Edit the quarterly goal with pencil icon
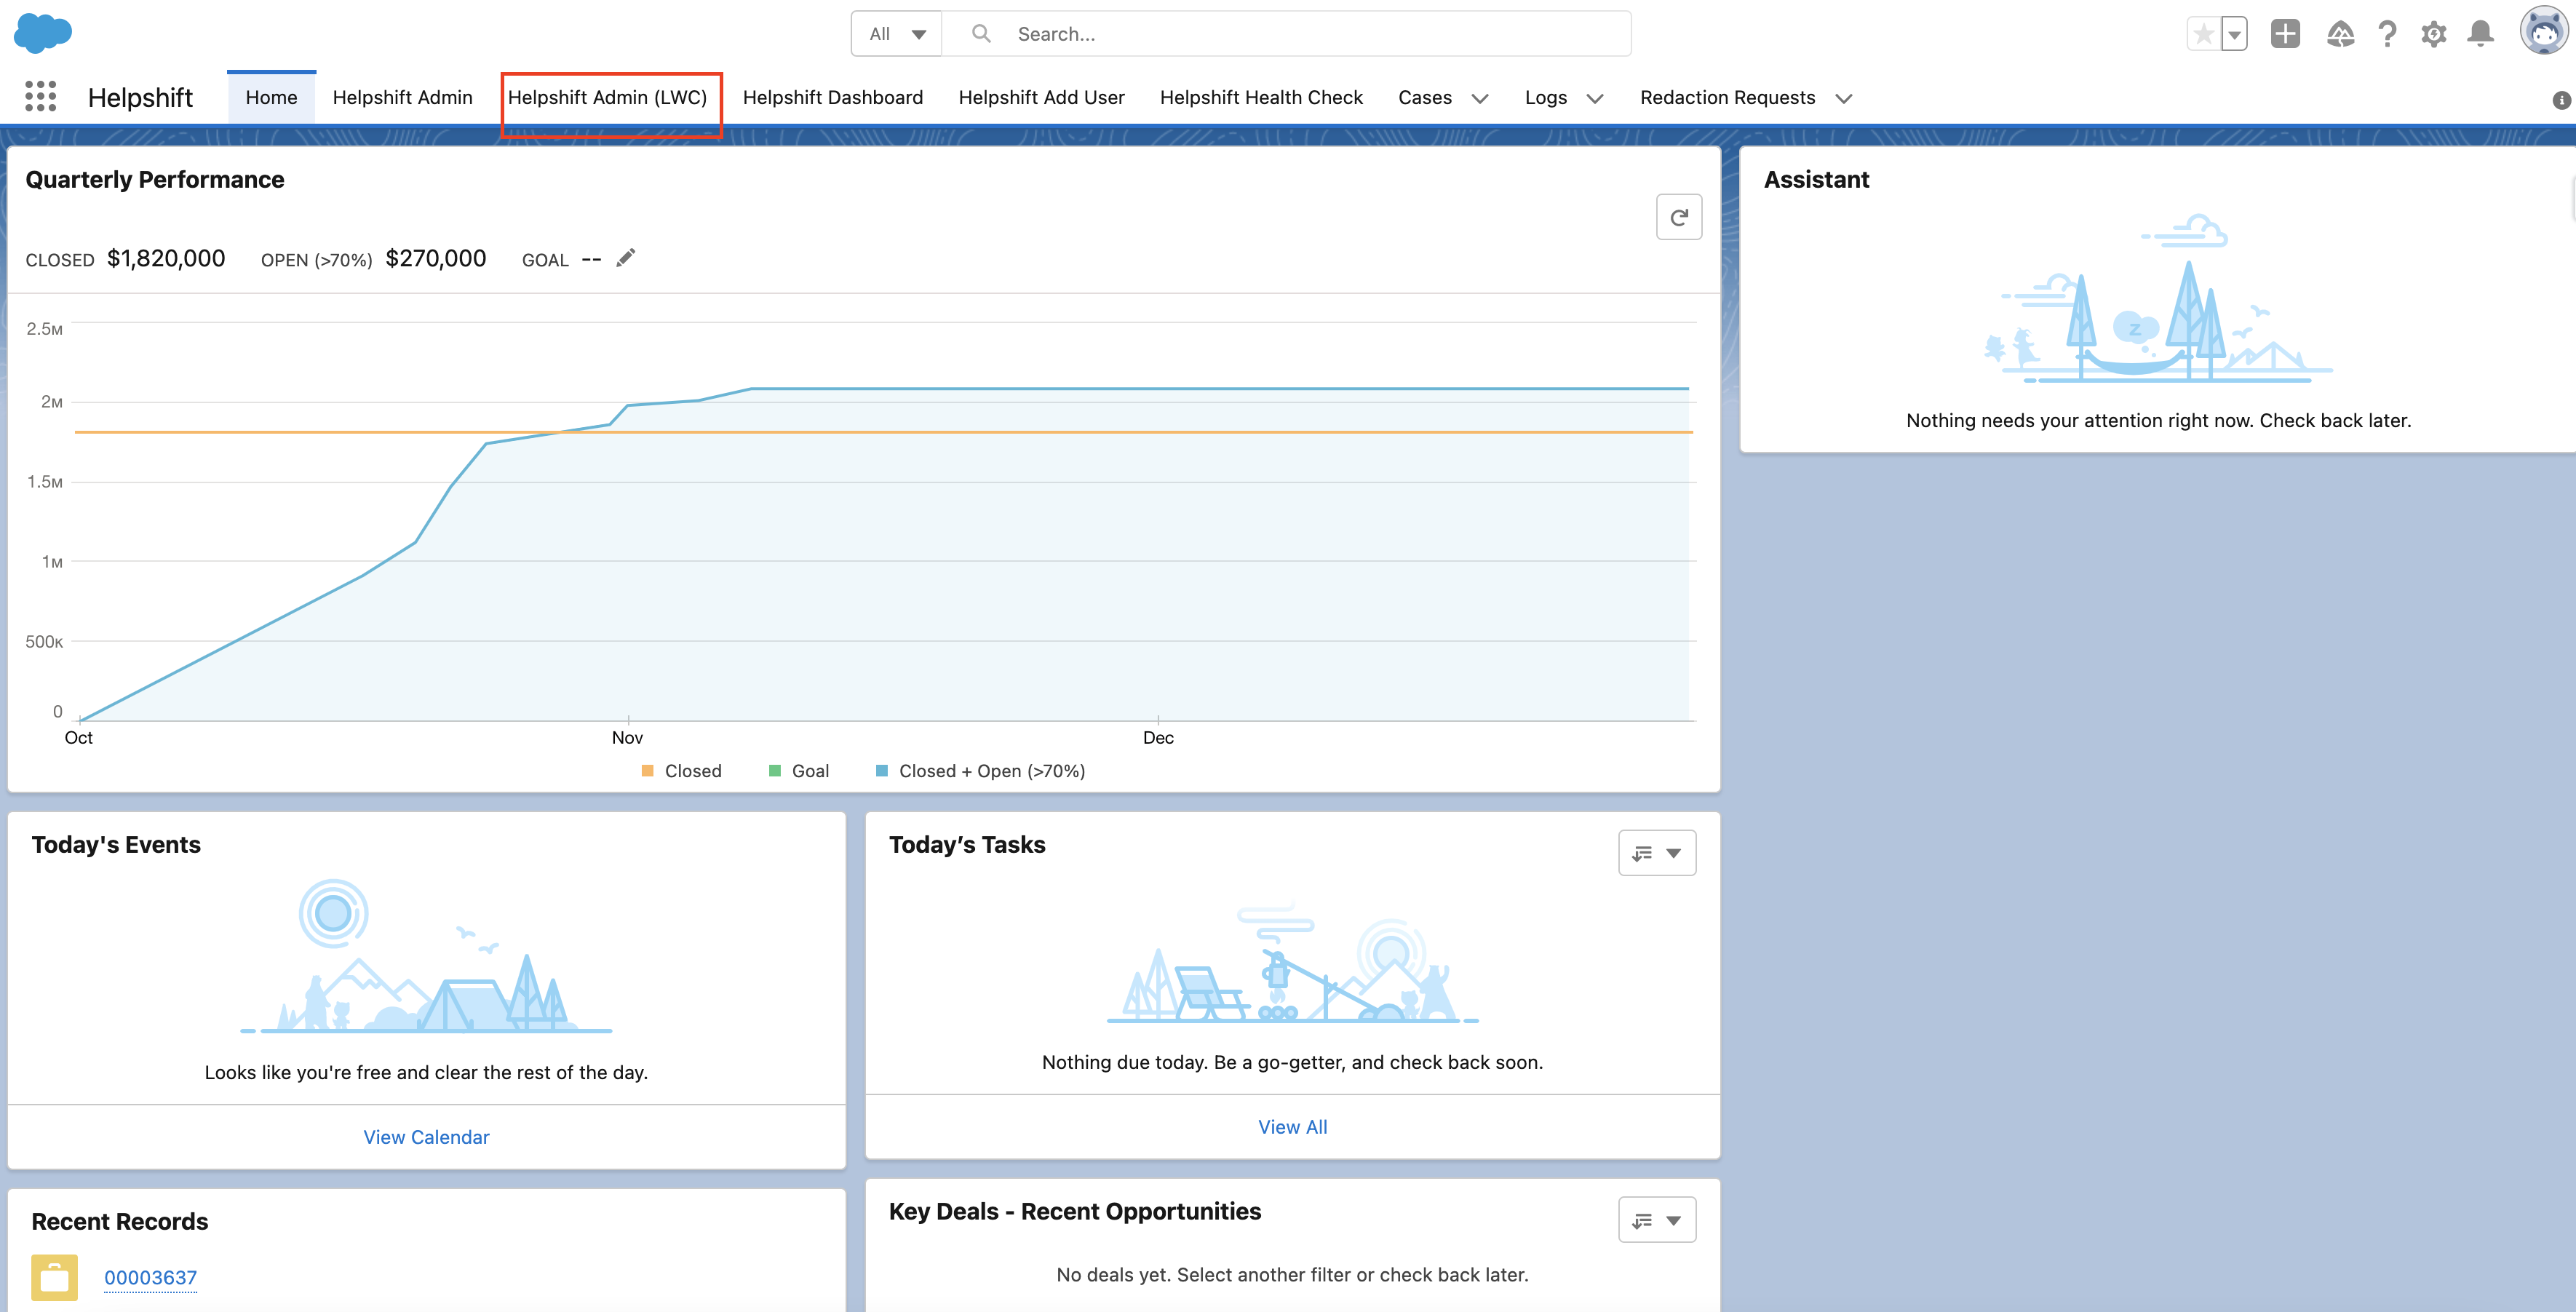 [x=625, y=259]
